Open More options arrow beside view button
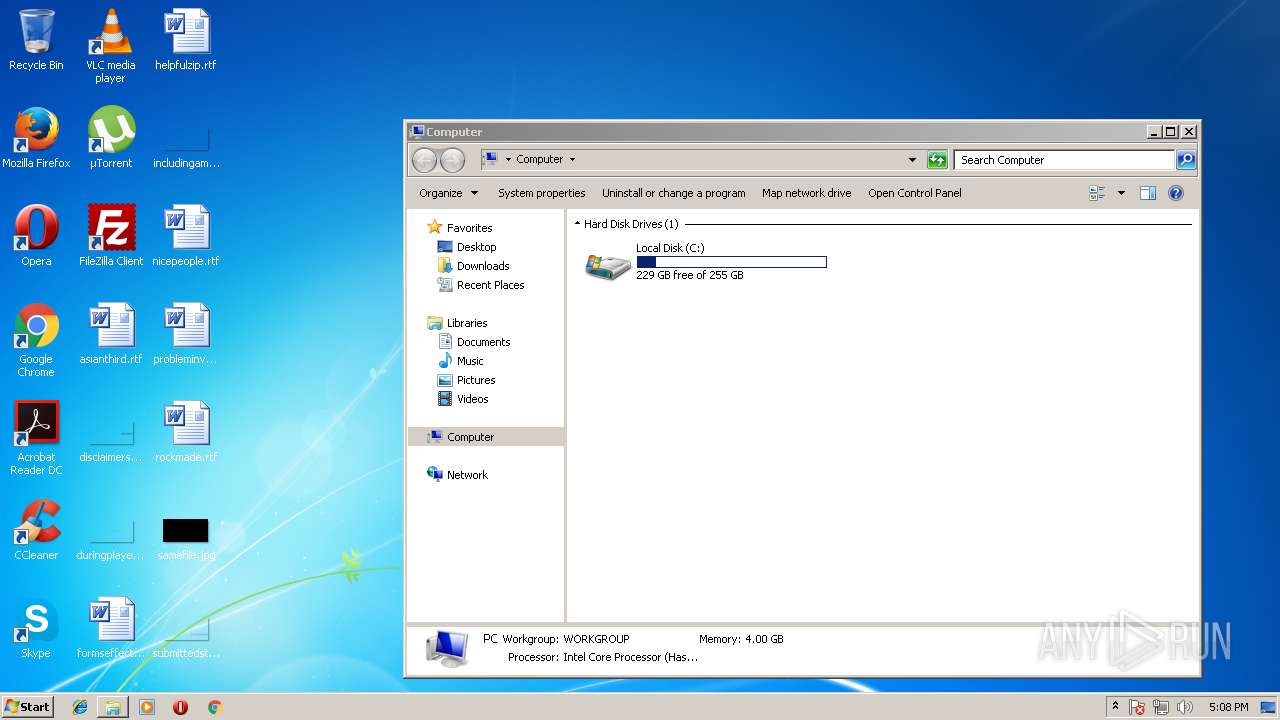 click(x=1121, y=193)
